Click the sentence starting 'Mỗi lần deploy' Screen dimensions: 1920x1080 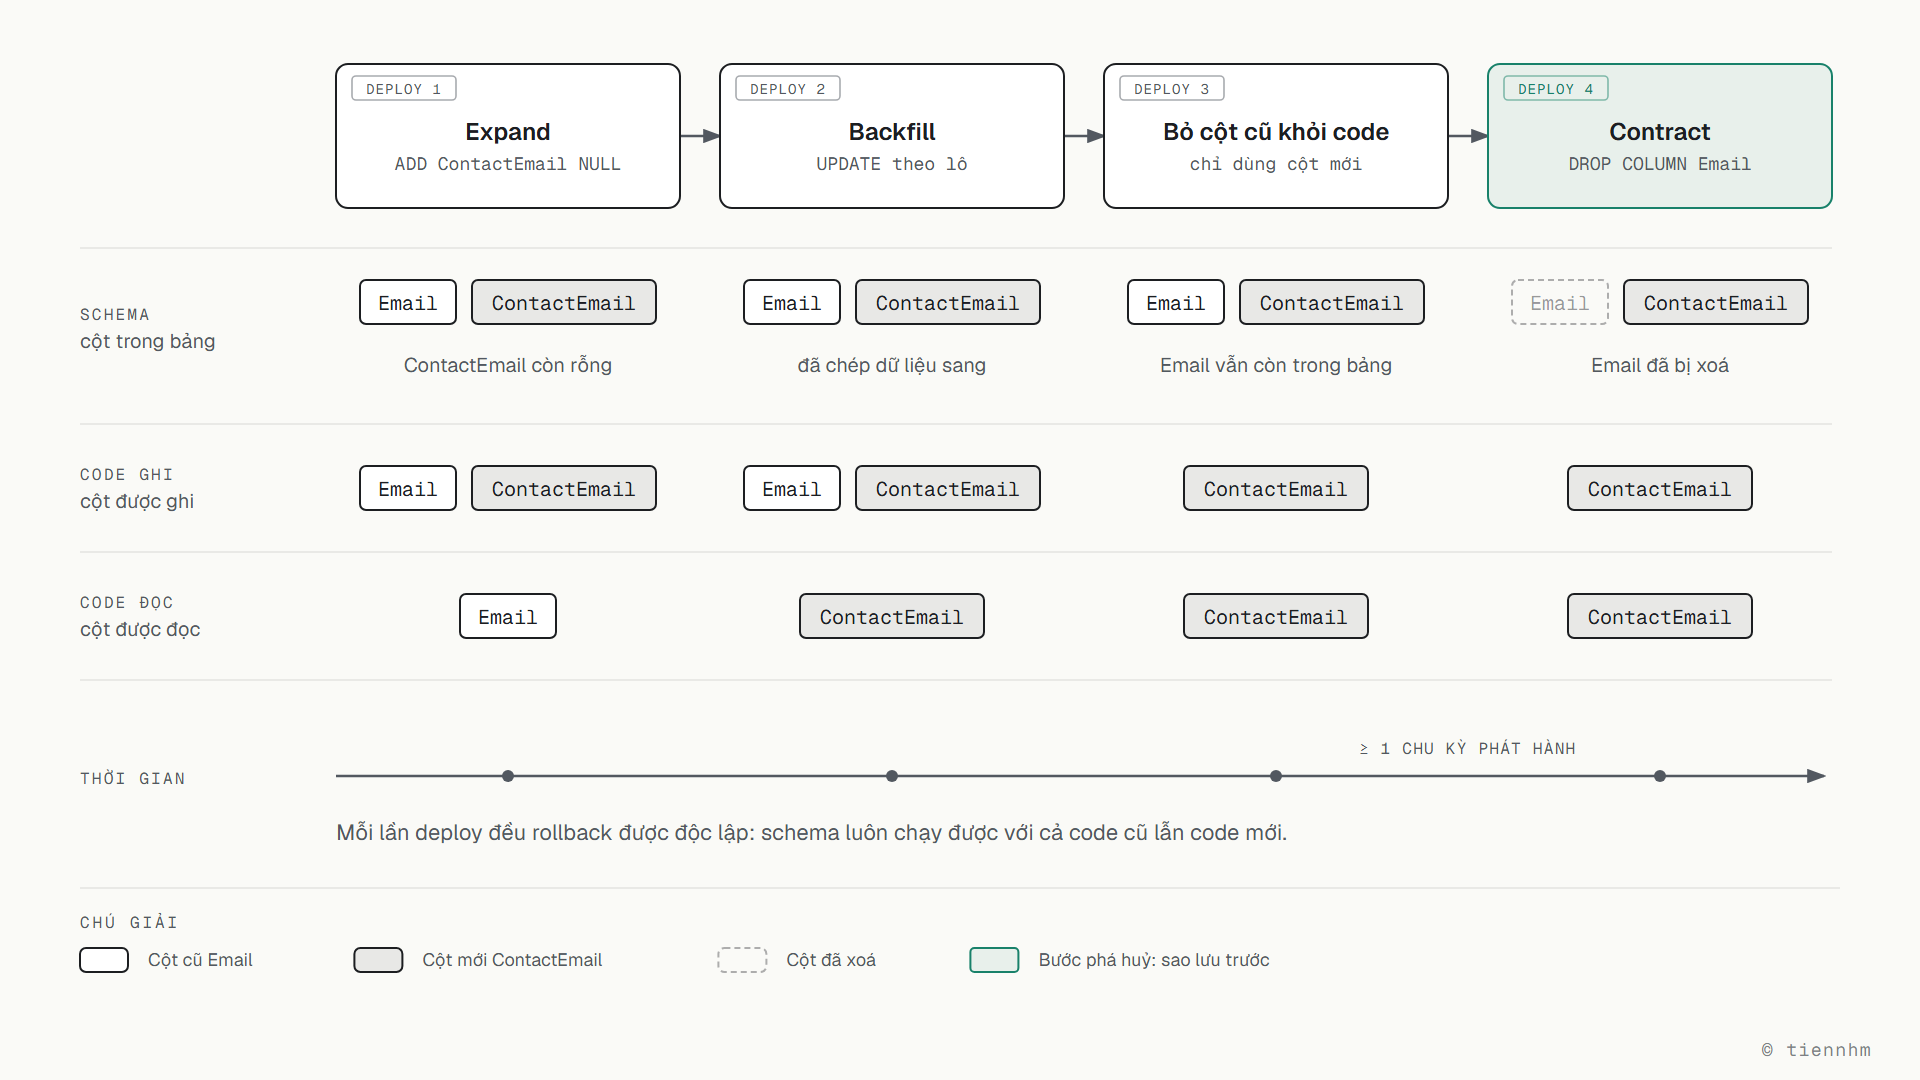pyautogui.click(x=812, y=832)
